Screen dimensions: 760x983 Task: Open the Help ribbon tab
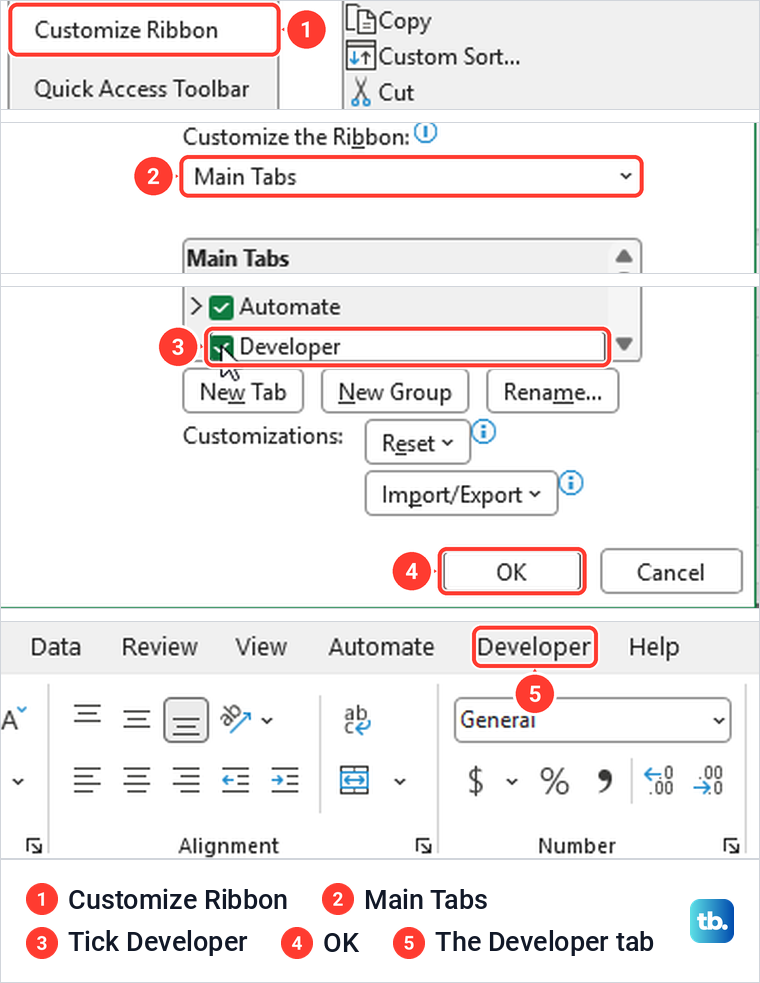tap(654, 646)
